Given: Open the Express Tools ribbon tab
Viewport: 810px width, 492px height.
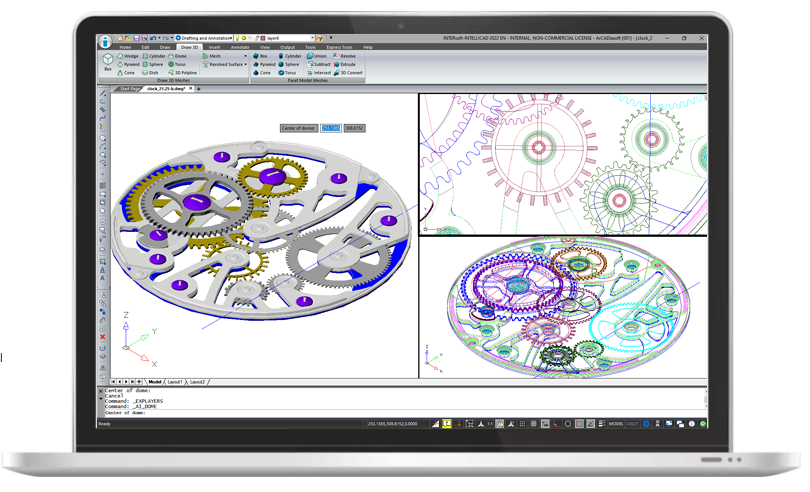Looking at the screenshot, I should [339, 47].
